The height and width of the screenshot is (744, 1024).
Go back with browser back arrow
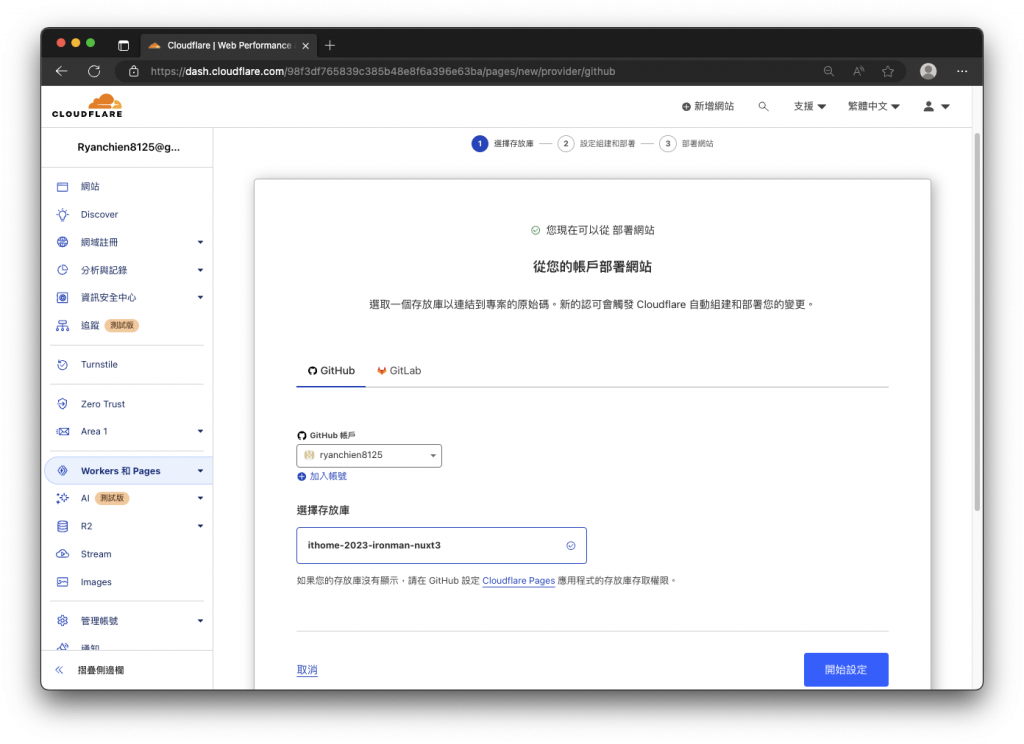click(61, 71)
